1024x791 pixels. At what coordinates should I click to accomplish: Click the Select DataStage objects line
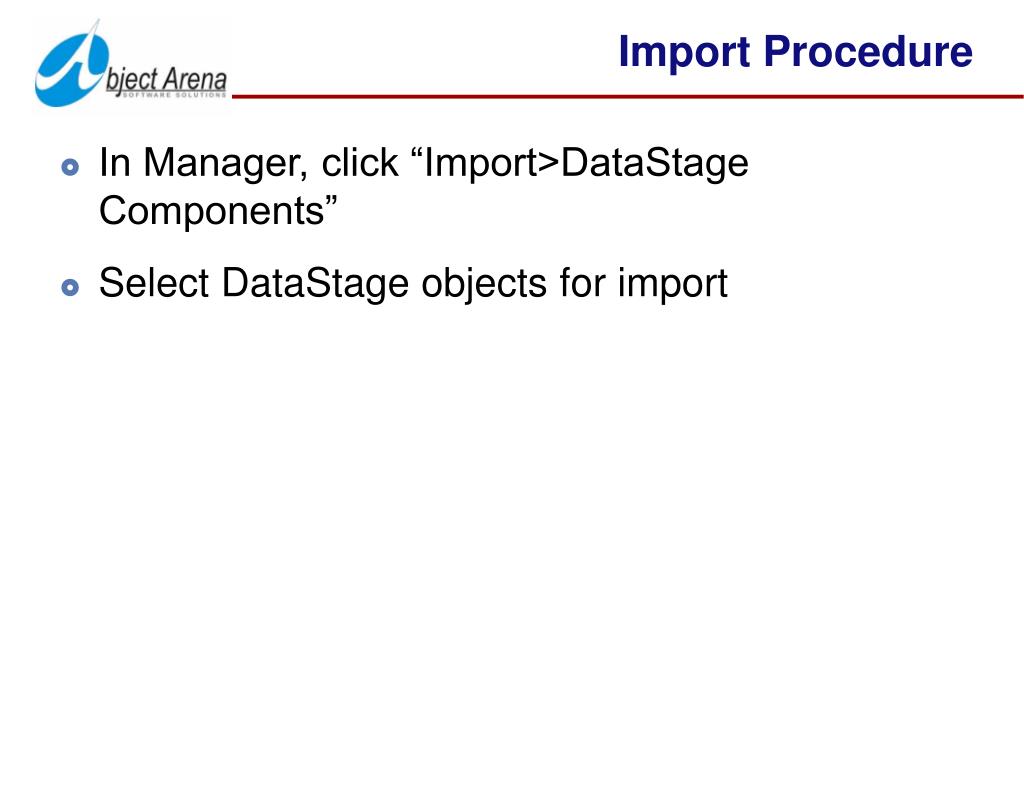pos(413,284)
